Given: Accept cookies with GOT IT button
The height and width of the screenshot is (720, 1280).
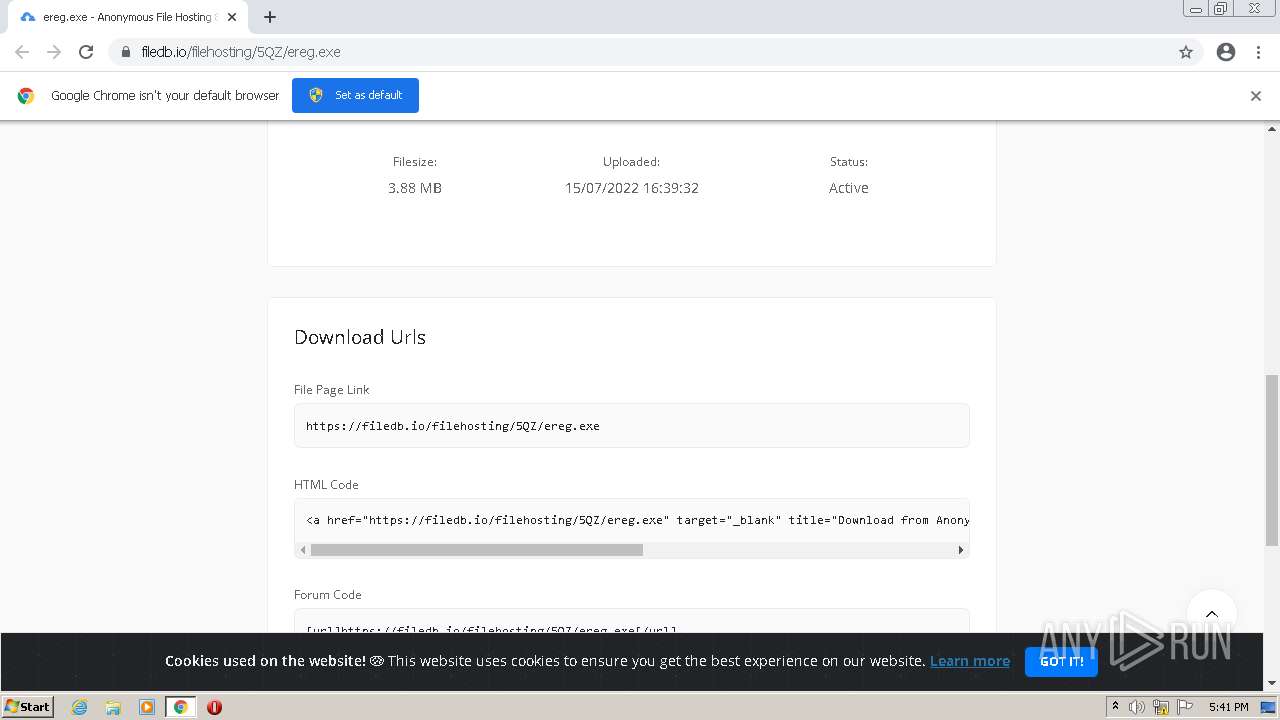Looking at the screenshot, I should 1061,661.
